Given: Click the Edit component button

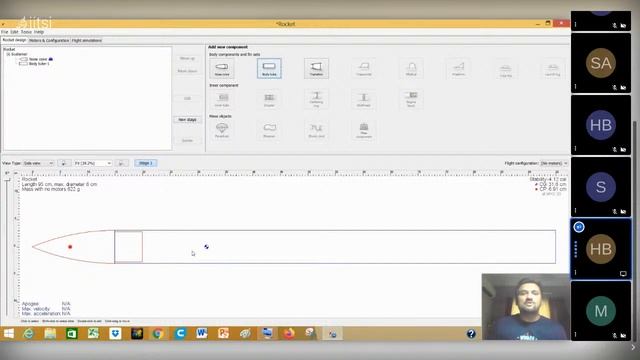Looking at the screenshot, I should point(187,98).
